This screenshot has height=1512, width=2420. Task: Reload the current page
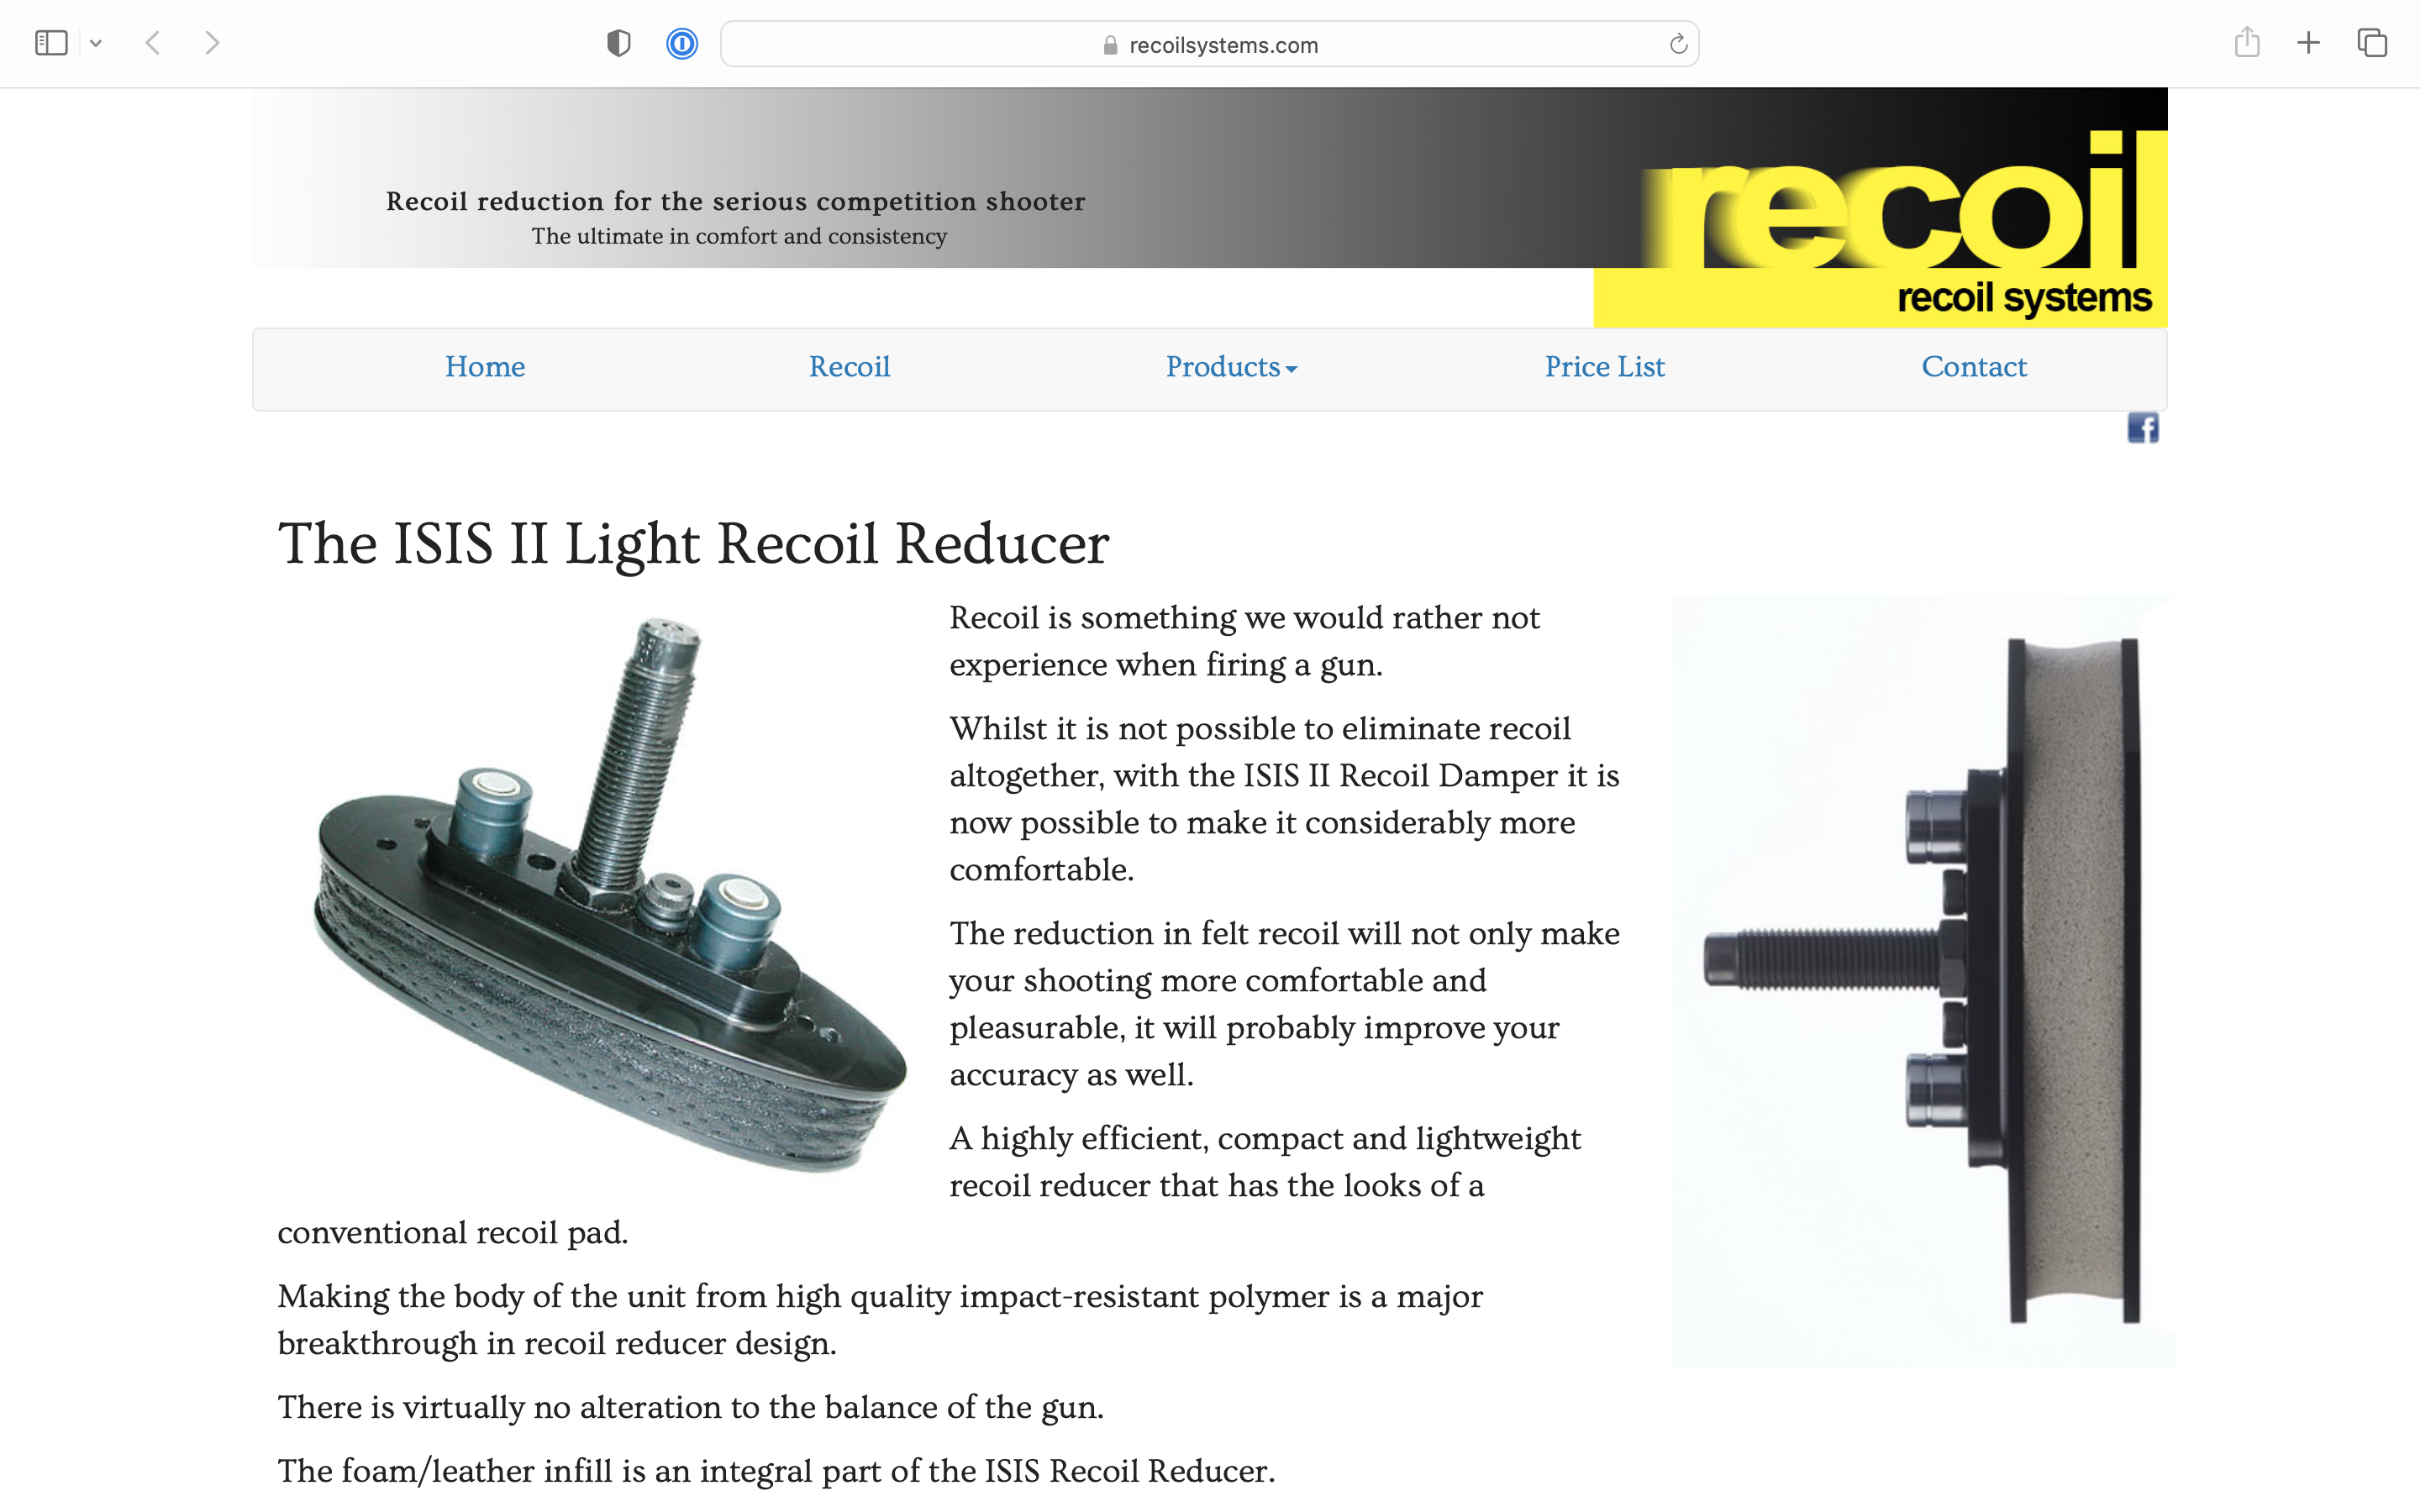coord(1678,44)
